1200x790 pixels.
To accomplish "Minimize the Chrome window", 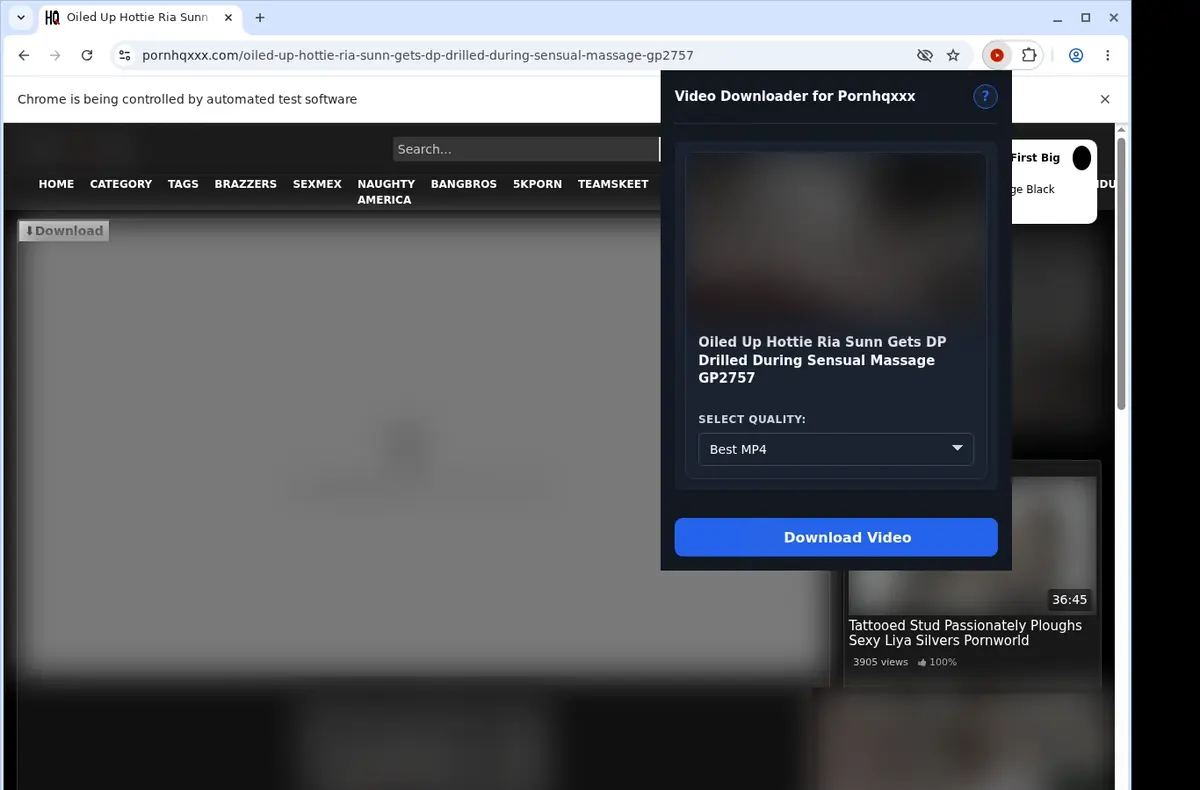I will coord(1058,18).
